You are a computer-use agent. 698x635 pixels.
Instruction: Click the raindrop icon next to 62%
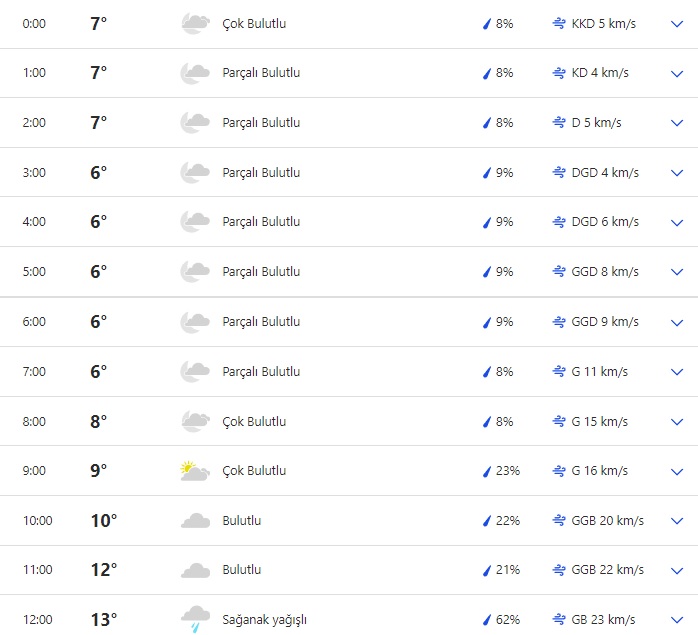tap(487, 620)
